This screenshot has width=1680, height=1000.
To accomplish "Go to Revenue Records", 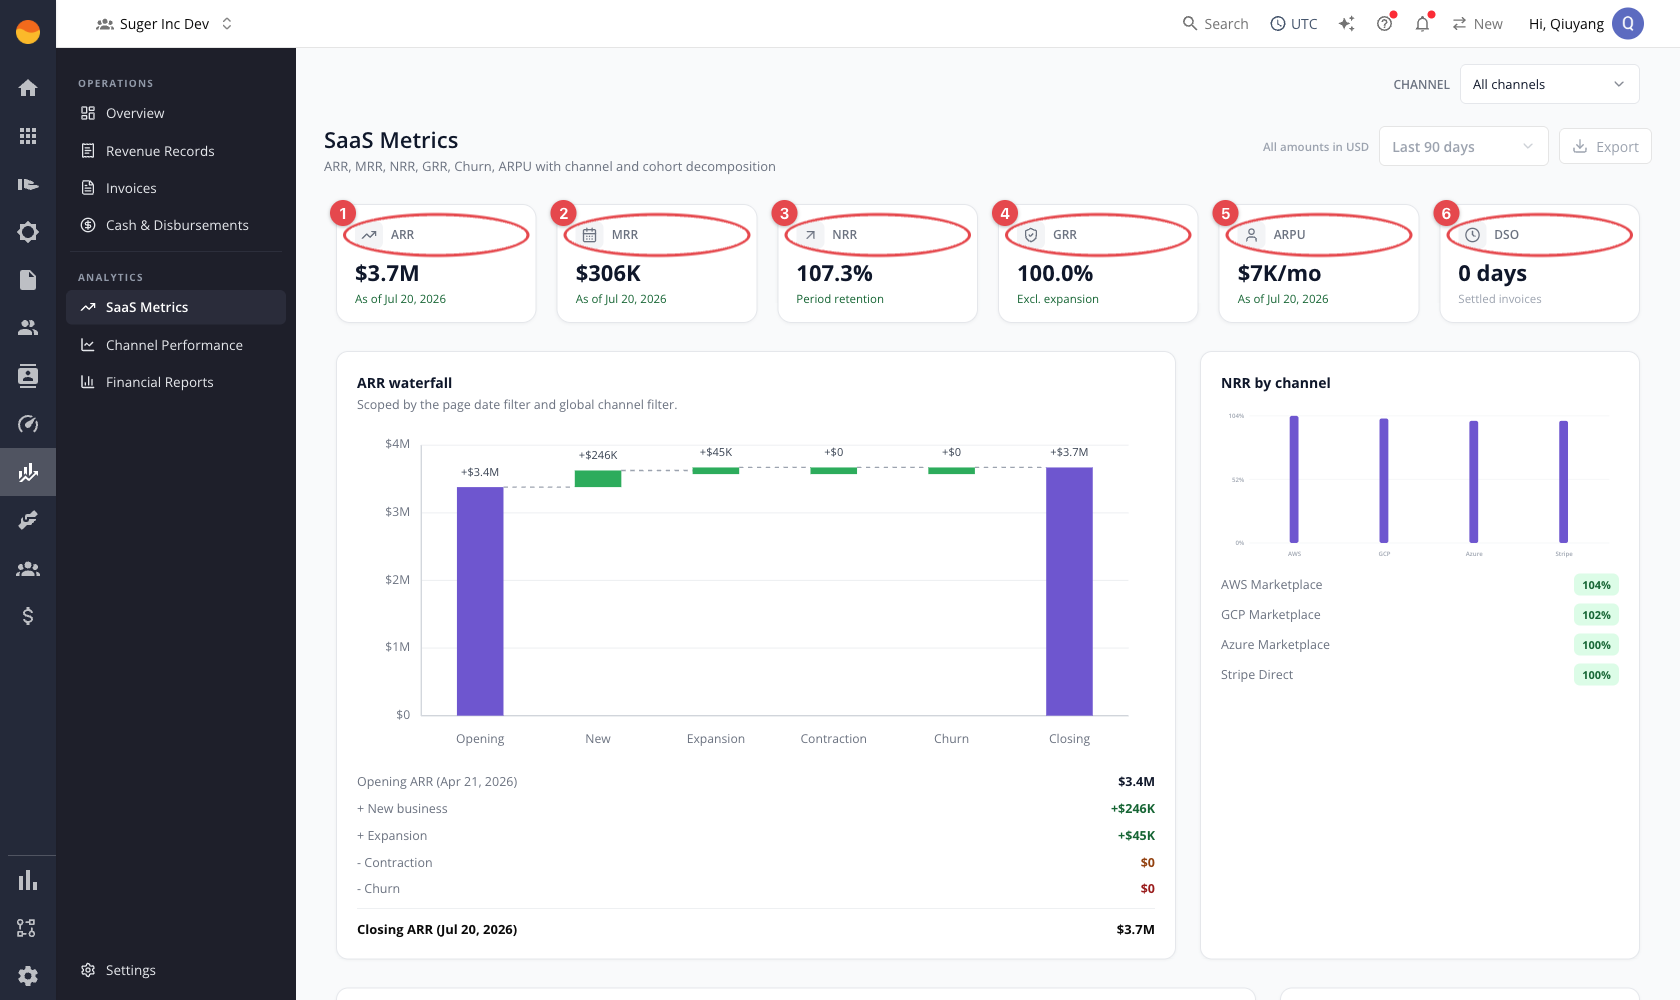I will pos(176,151).
